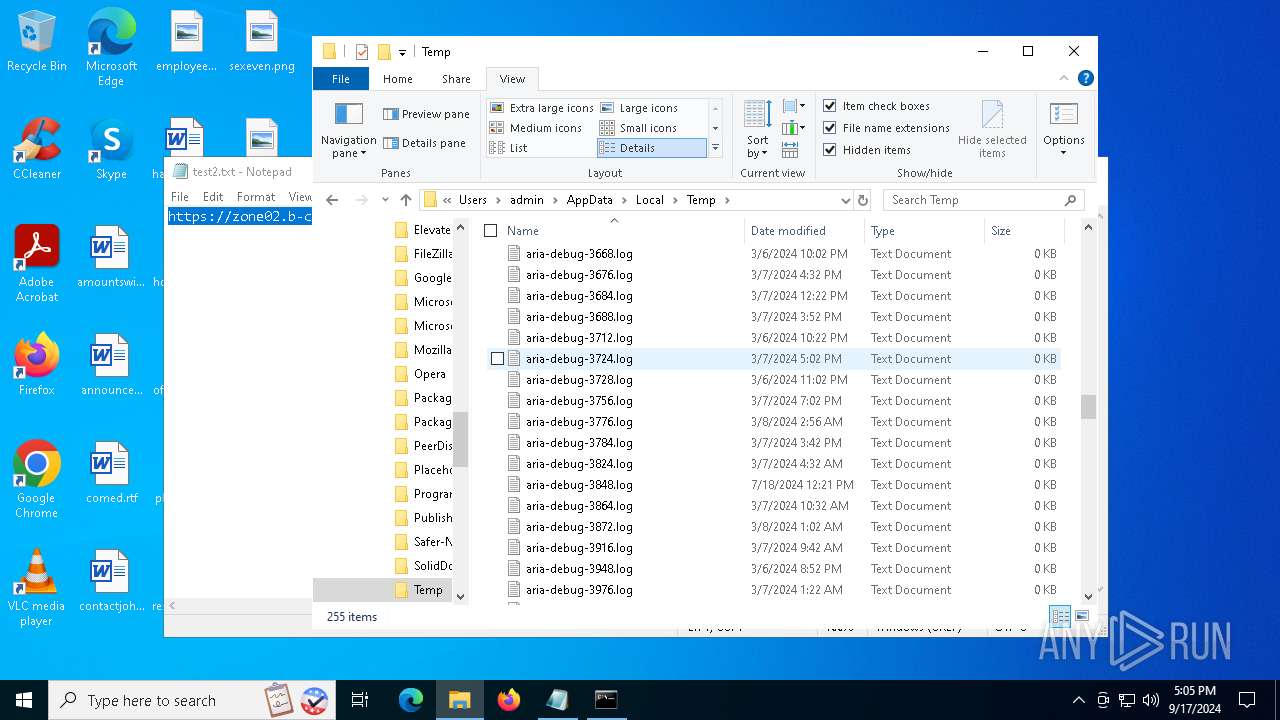Select file aria-debug-3668.log

pyautogui.click(x=579, y=254)
